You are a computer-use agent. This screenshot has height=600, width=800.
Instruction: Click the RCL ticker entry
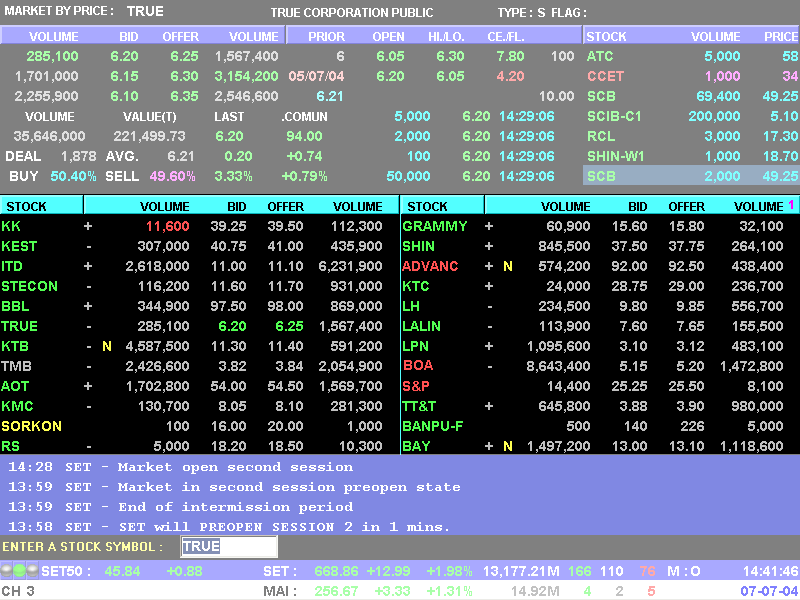[x=601, y=136]
